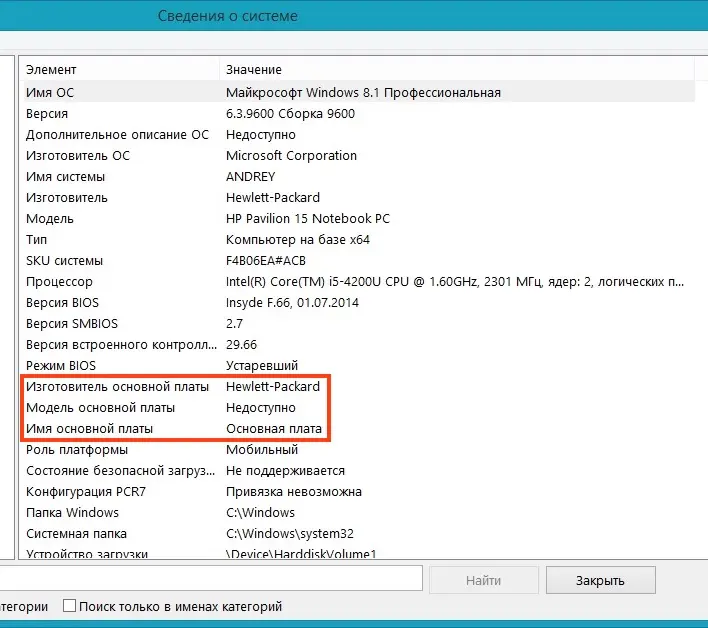This screenshot has width=708, height=628.
Task: Select the Изготовитель row label
Action: (x=67, y=198)
